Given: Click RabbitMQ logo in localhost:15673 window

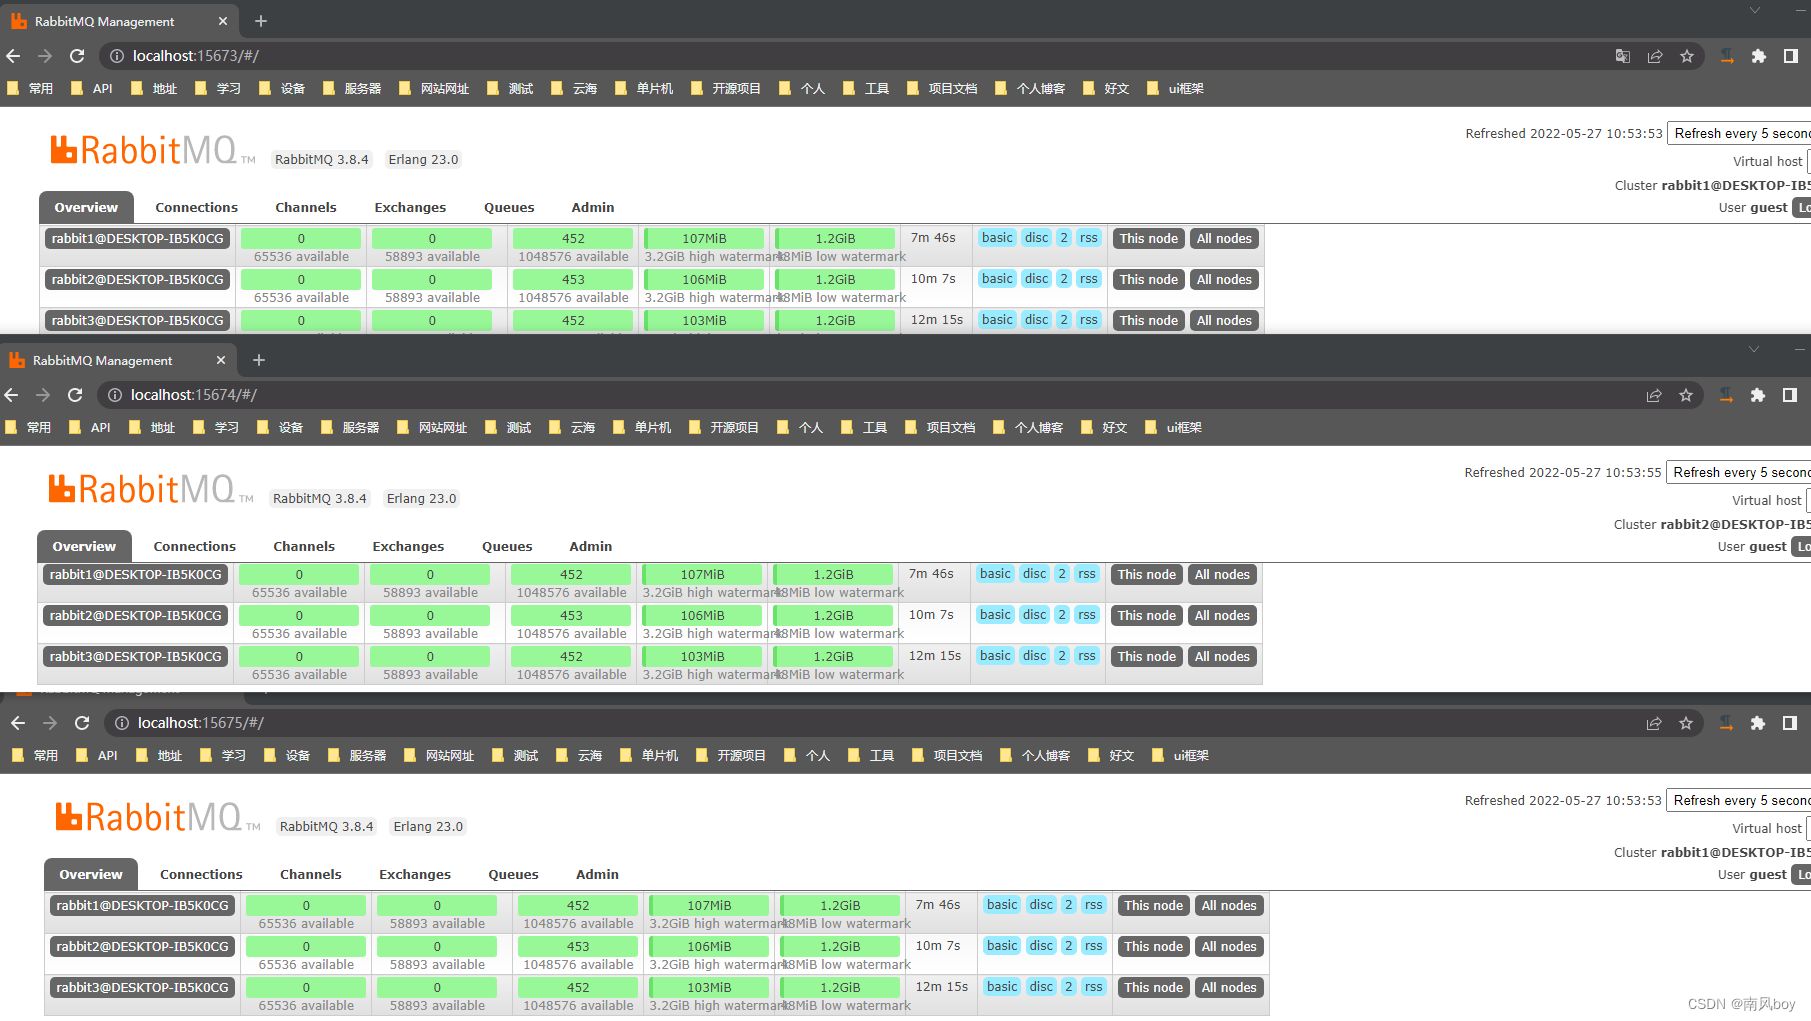Looking at the screenshot, I should coord(153,150).
